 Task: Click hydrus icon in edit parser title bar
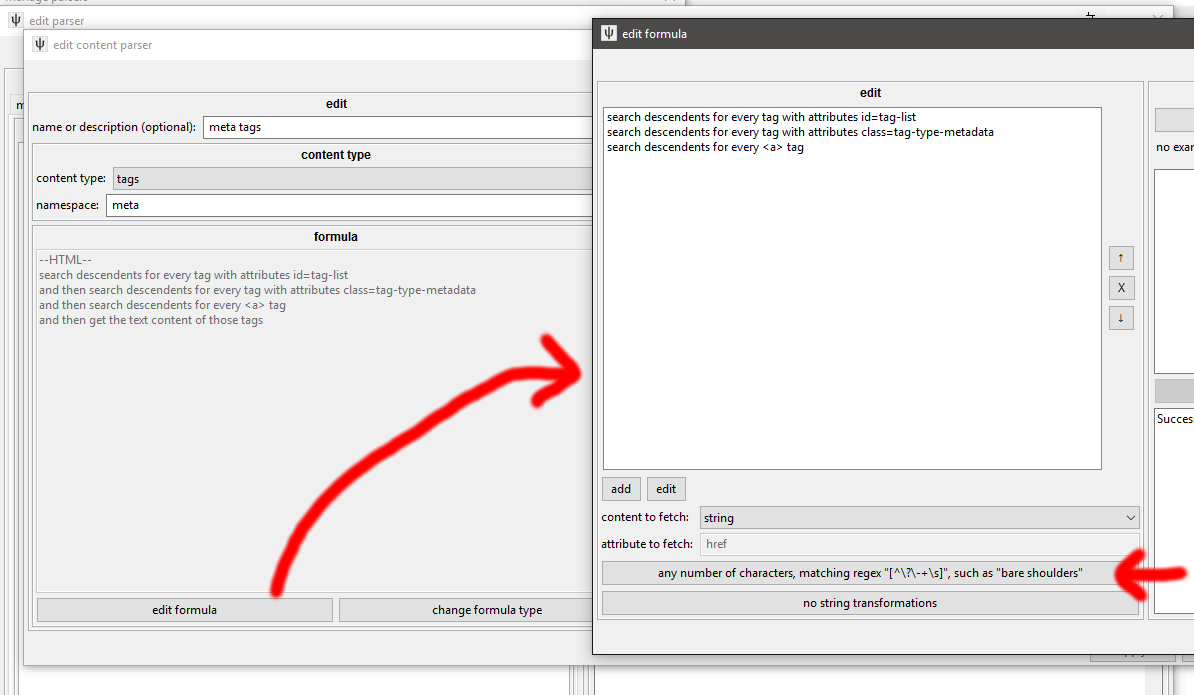click(16, 21)
